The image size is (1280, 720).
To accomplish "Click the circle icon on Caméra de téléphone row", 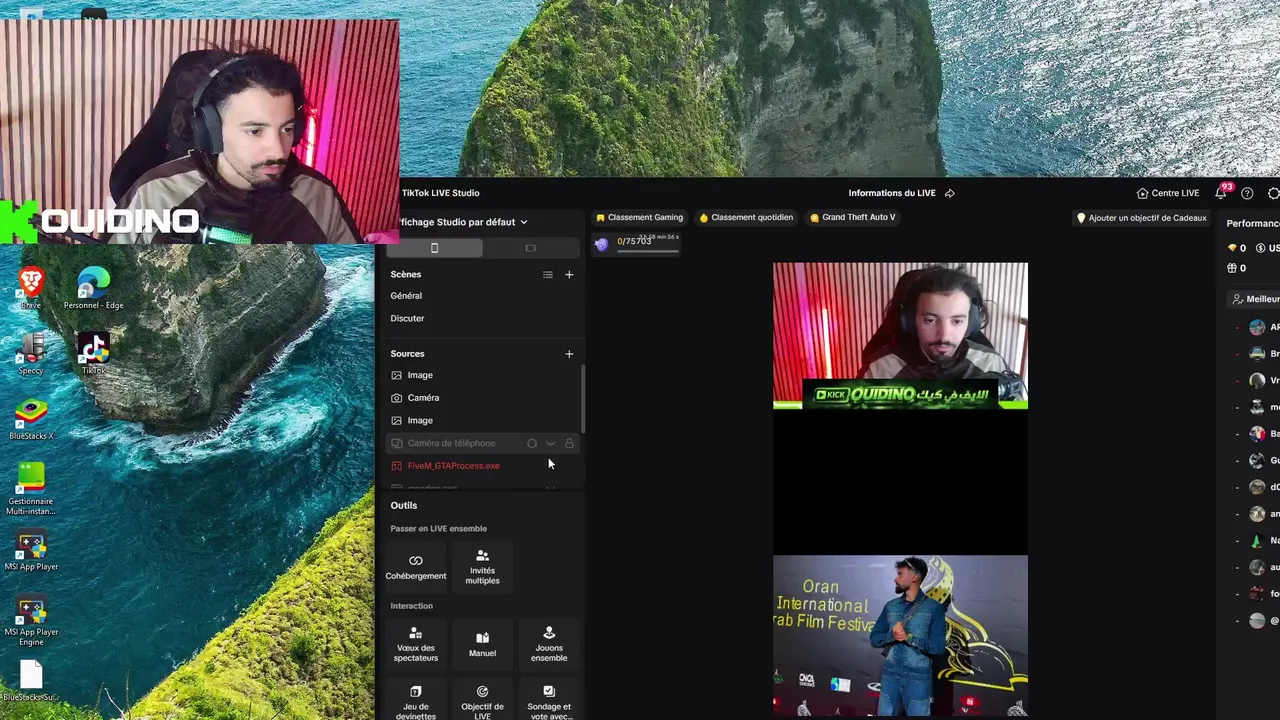I will pos(532,443).
